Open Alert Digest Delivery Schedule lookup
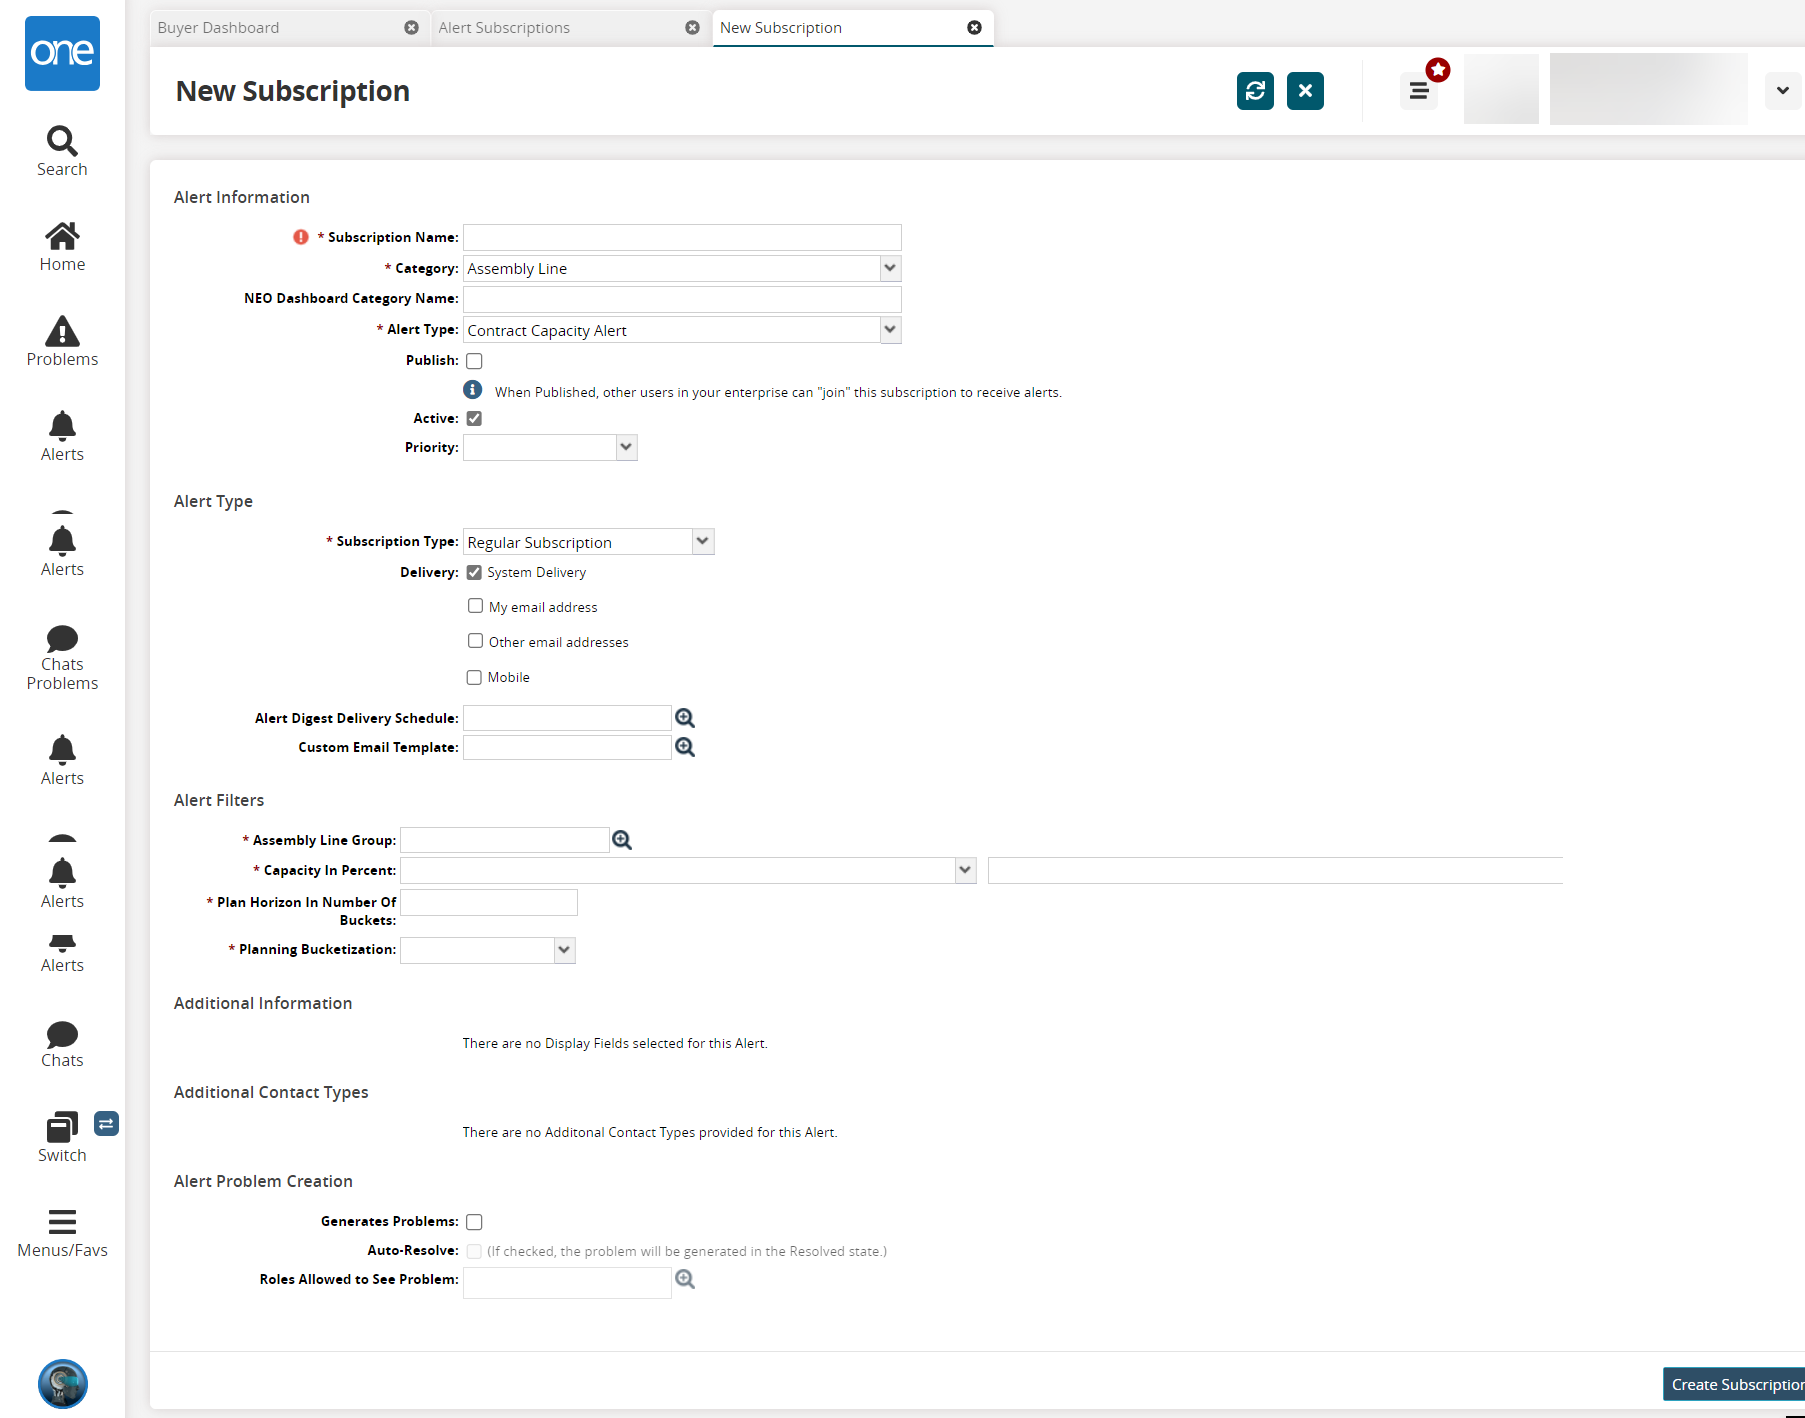The height and width of the screenshot is (1418, 1805). [685, 718]
